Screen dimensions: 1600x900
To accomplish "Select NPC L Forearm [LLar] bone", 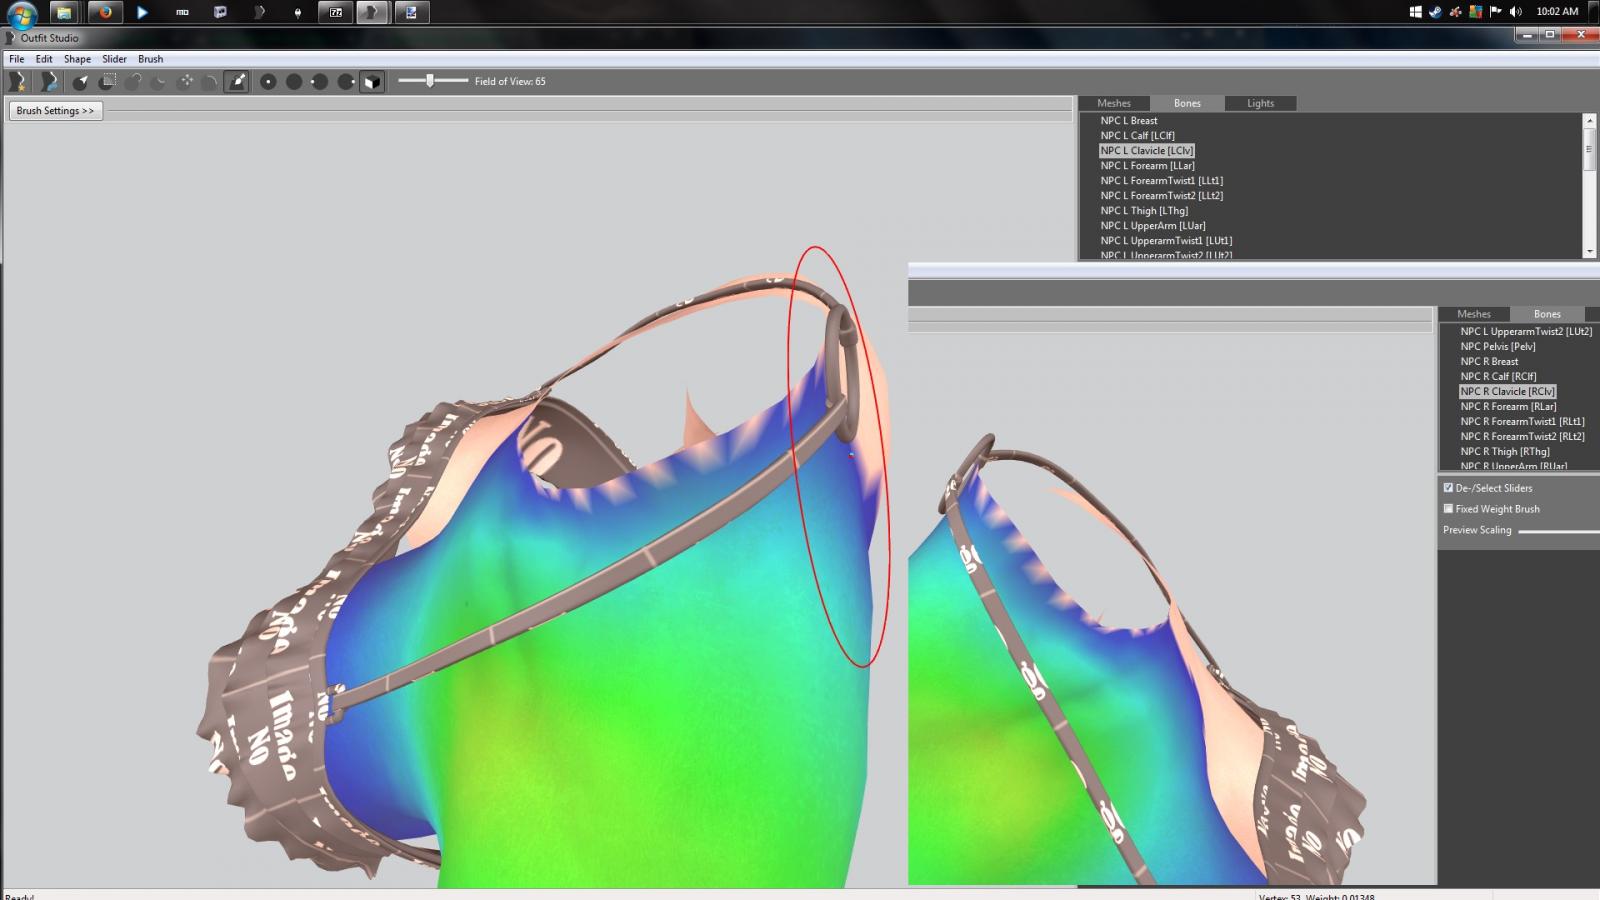I will 1147,166.
